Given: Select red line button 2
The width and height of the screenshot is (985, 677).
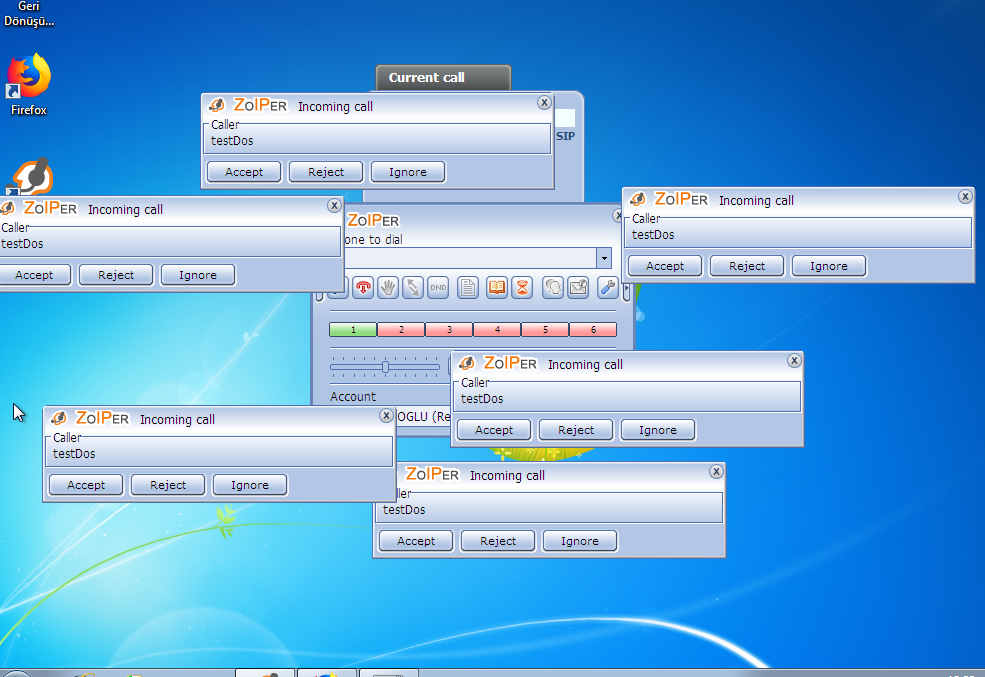Looking at the screenshot, I should (x=401, y=329).
